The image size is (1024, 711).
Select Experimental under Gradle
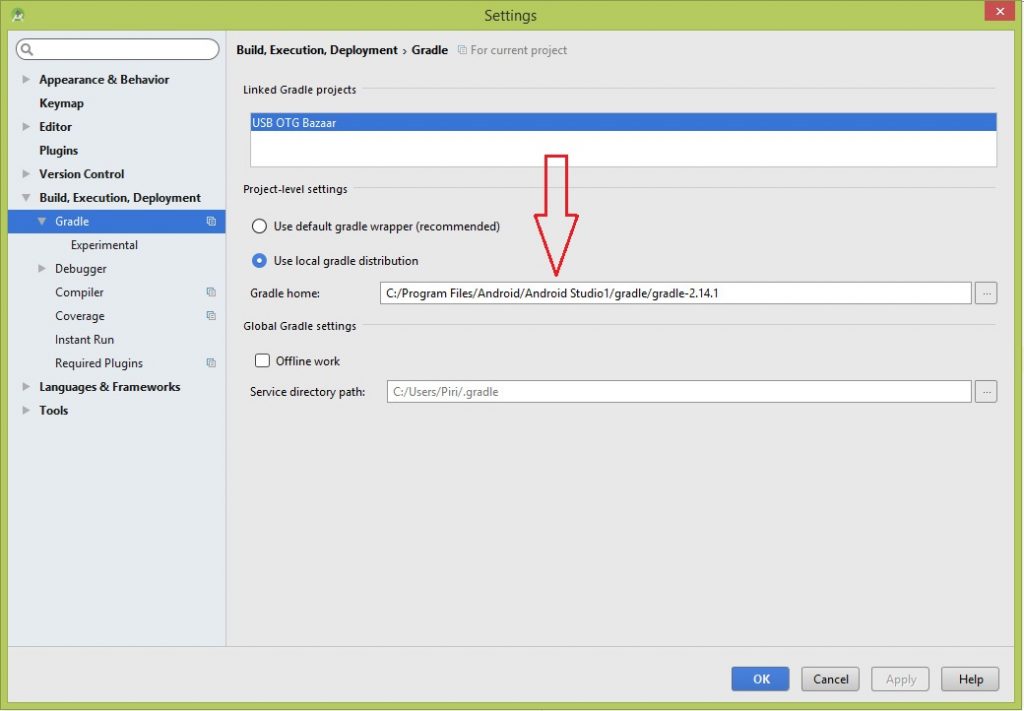click(x=104, y=244)
